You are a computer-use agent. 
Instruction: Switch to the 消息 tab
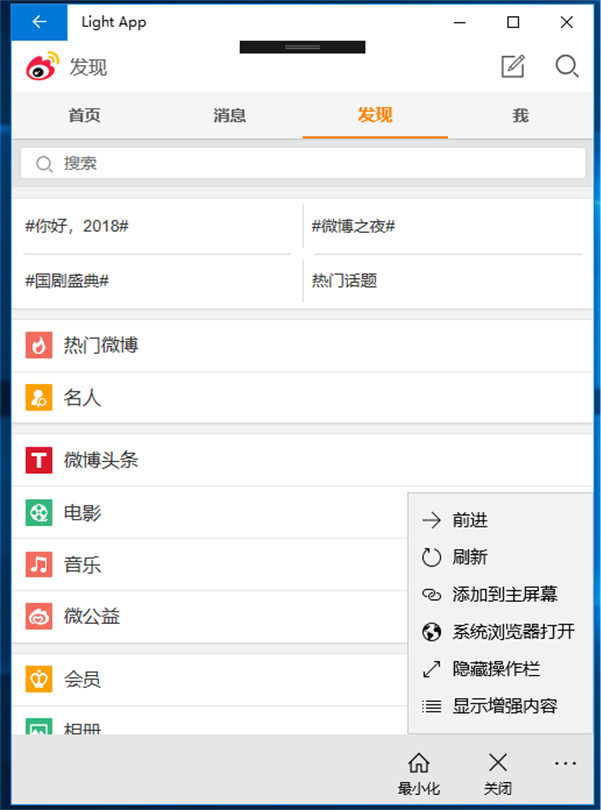[x=229, y=115]
